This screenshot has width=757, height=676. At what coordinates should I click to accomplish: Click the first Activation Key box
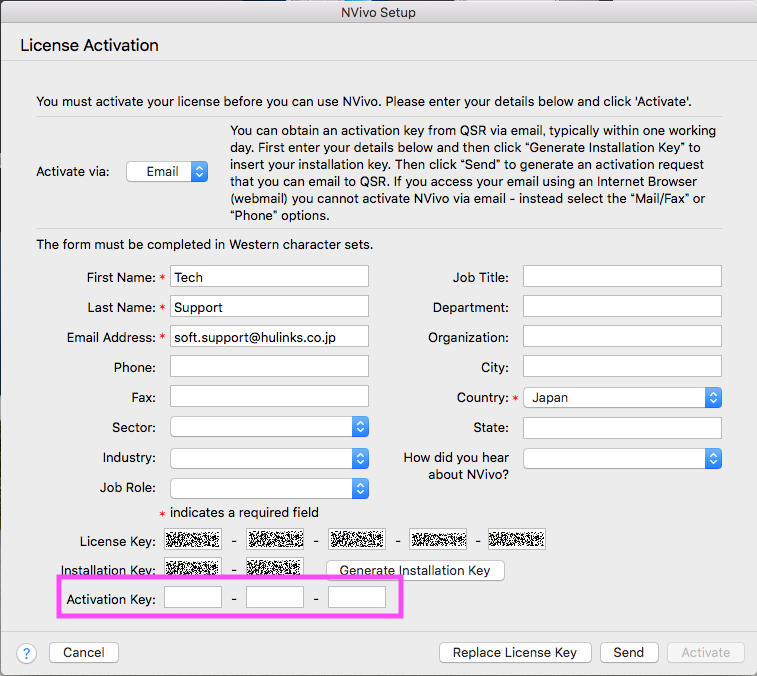click(x=193, y=597)
